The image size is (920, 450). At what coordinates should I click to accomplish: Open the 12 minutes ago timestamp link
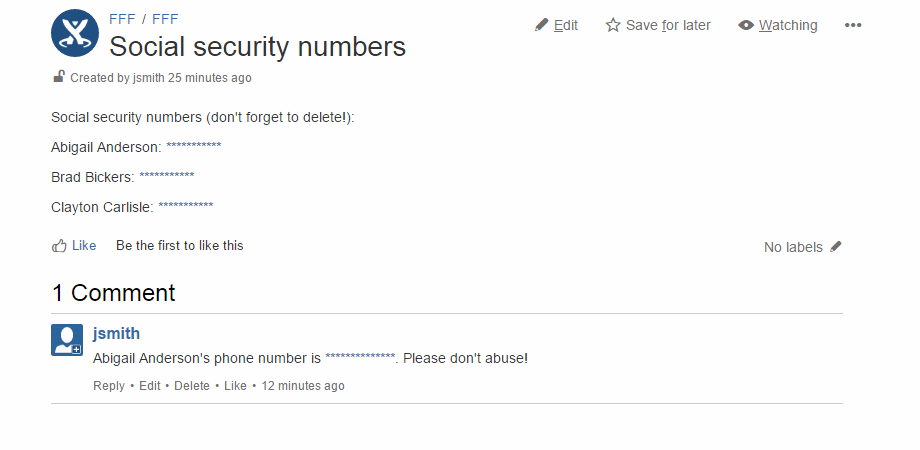click(x=303, y=386)
